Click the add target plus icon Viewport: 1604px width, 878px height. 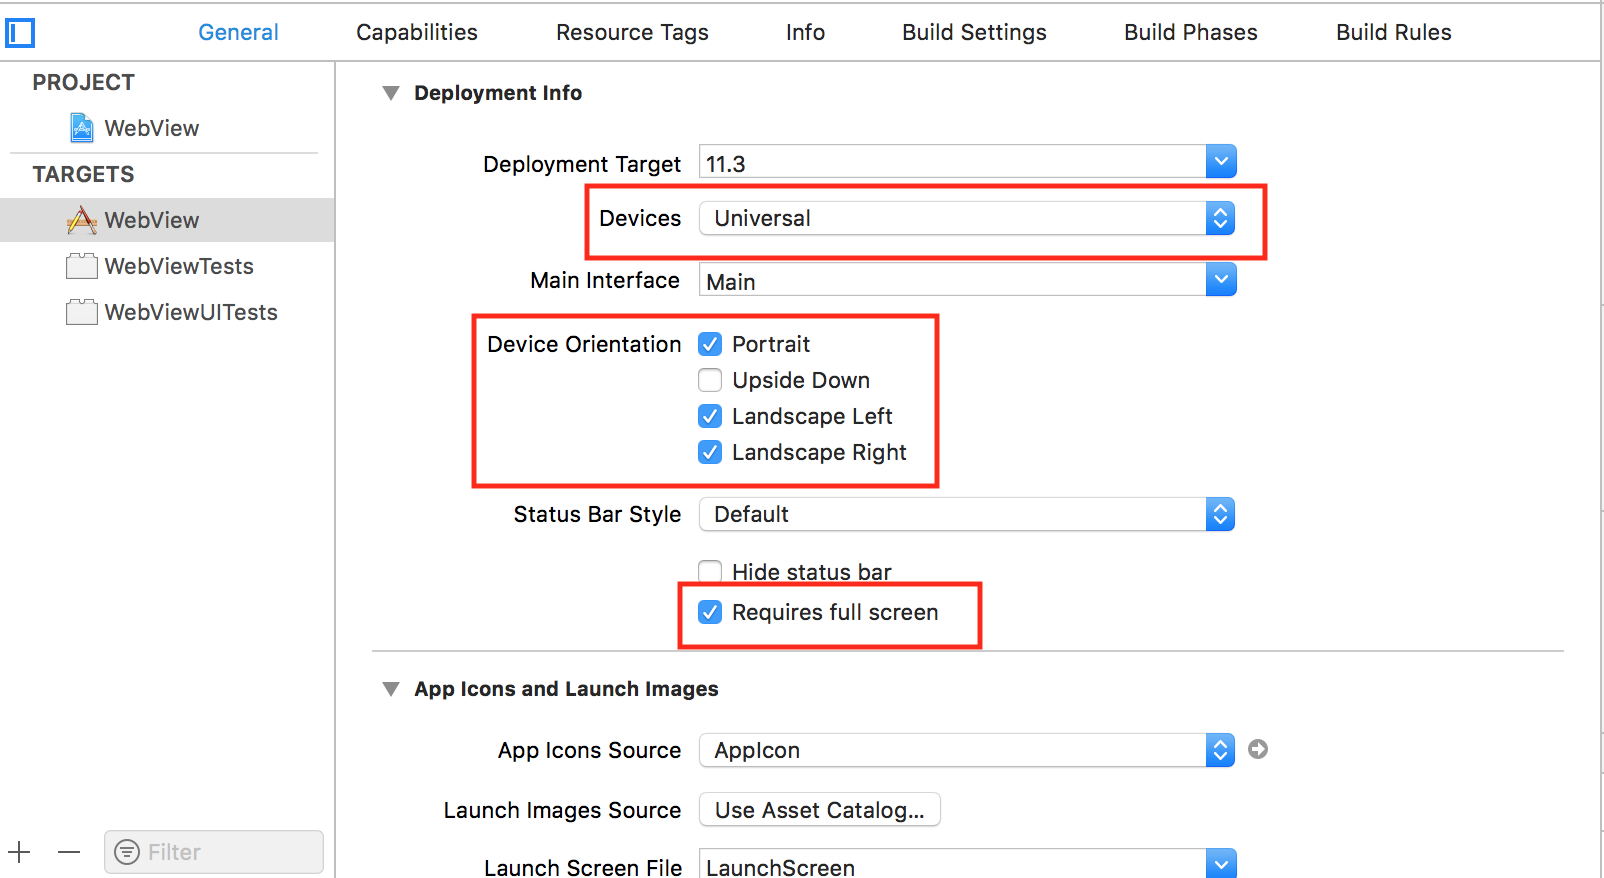click(x=20, y=852)
